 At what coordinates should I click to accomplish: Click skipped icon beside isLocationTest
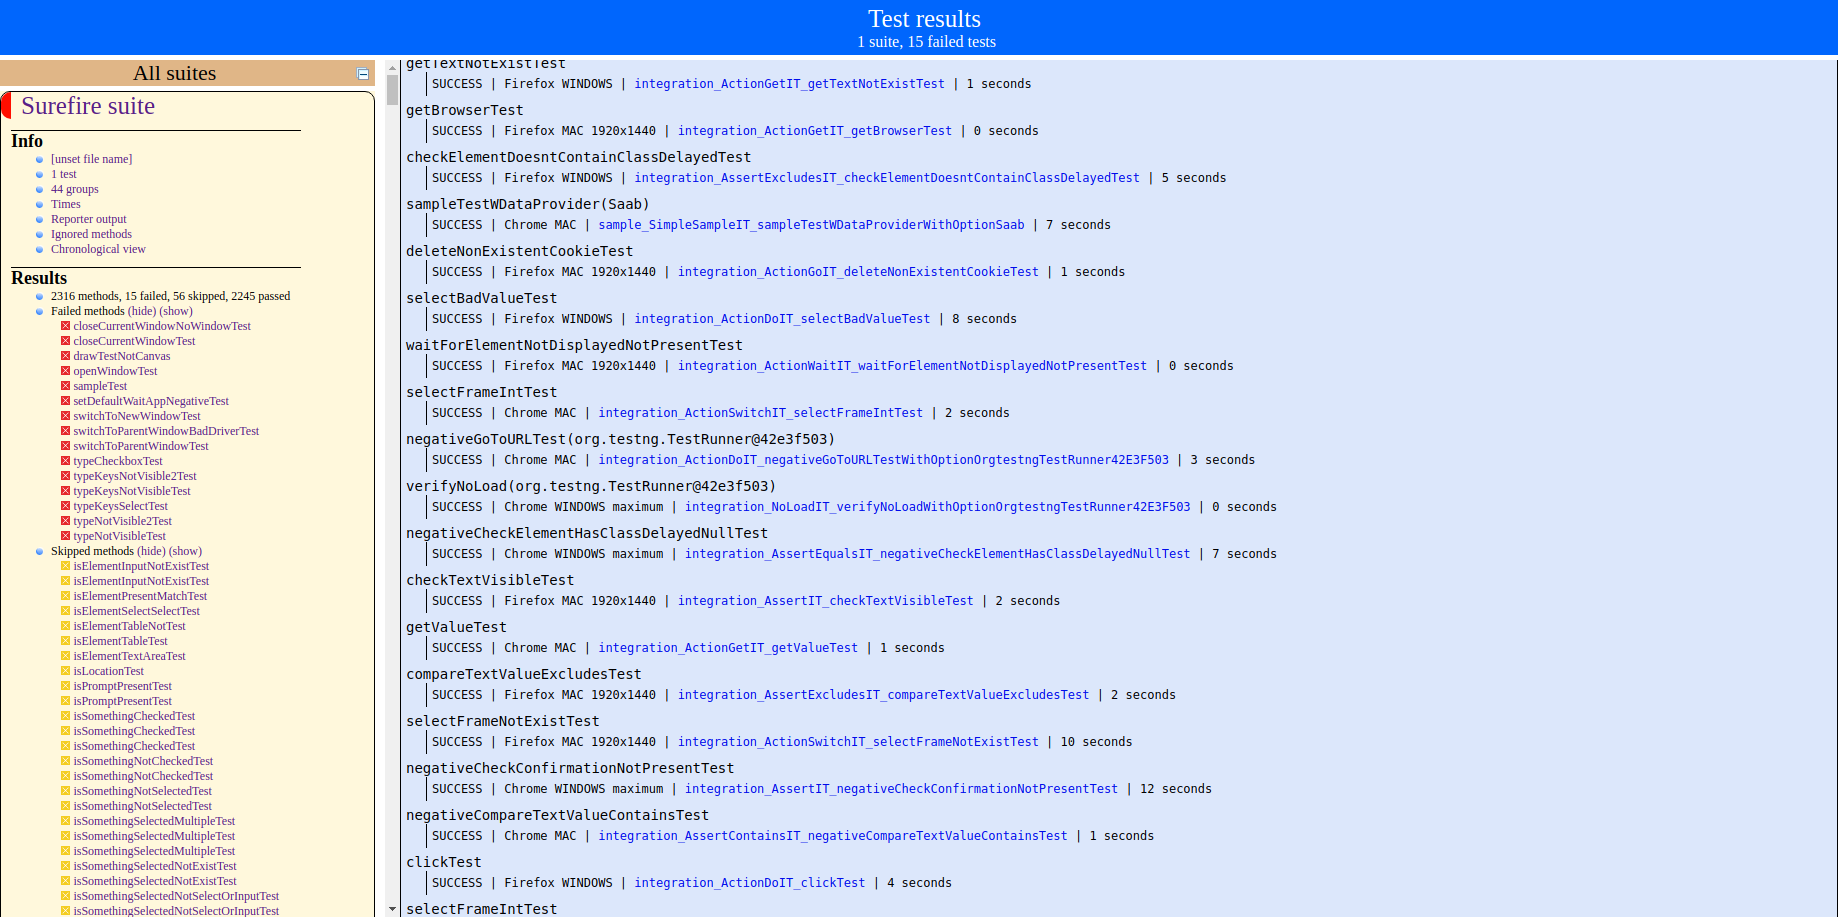click(x=65, y=671)
